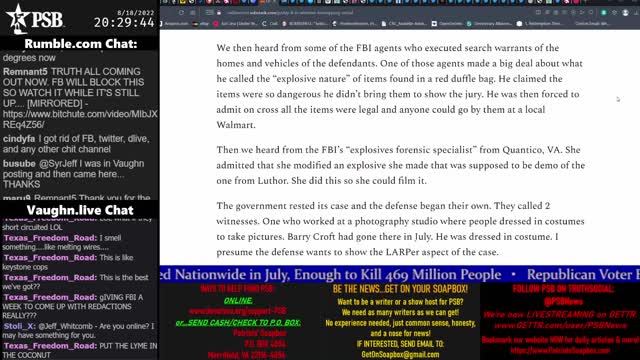
Task: Click the word 'Walmart.' in the article
Action: [236, 125]
